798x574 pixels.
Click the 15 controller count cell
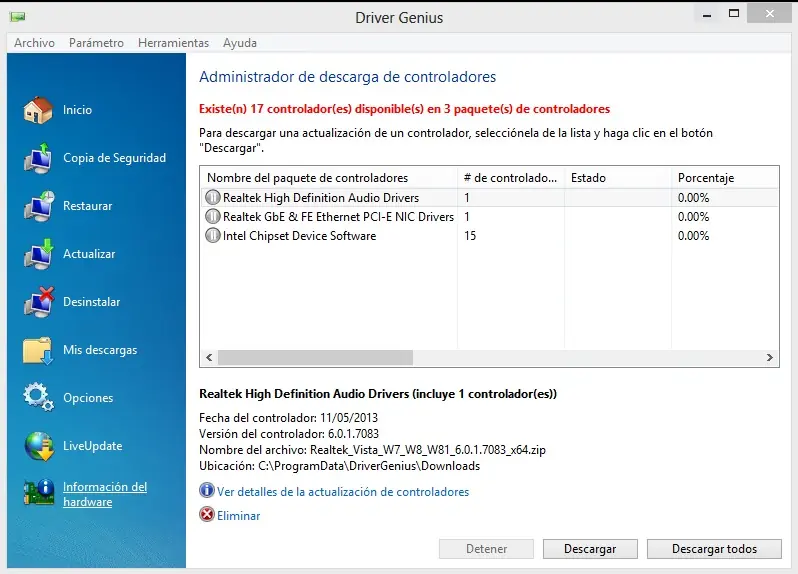click(x=470, y=236)
